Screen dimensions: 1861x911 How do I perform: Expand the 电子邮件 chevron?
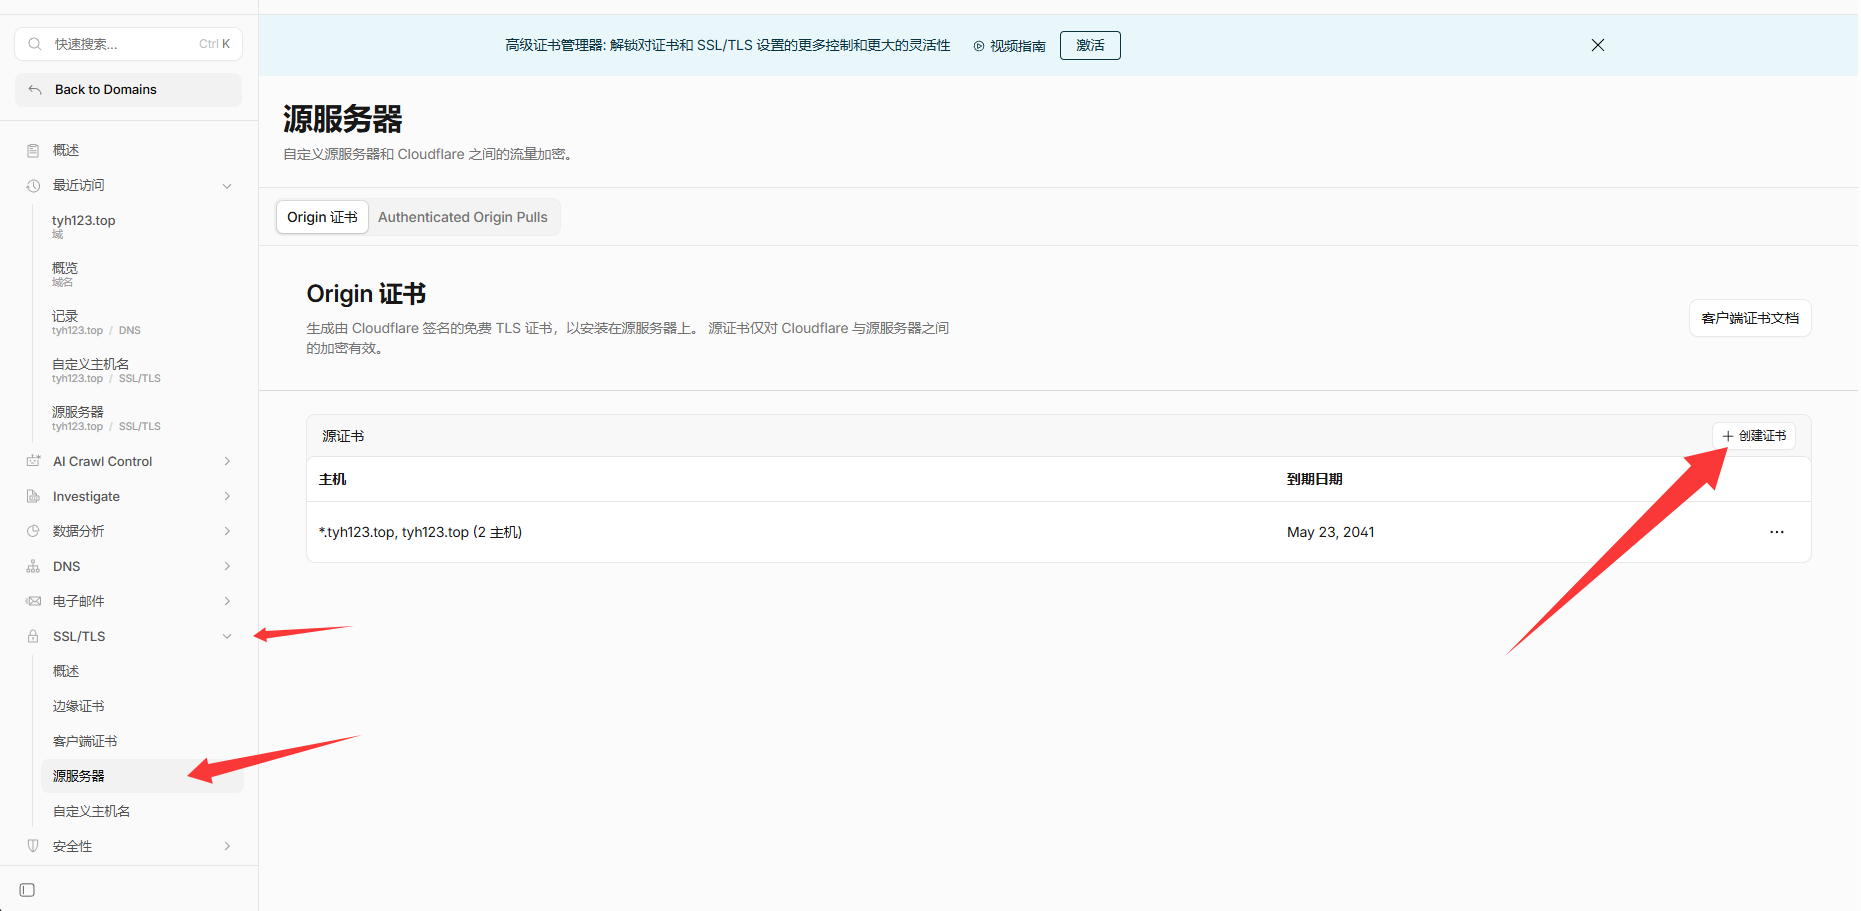[227, 601]
